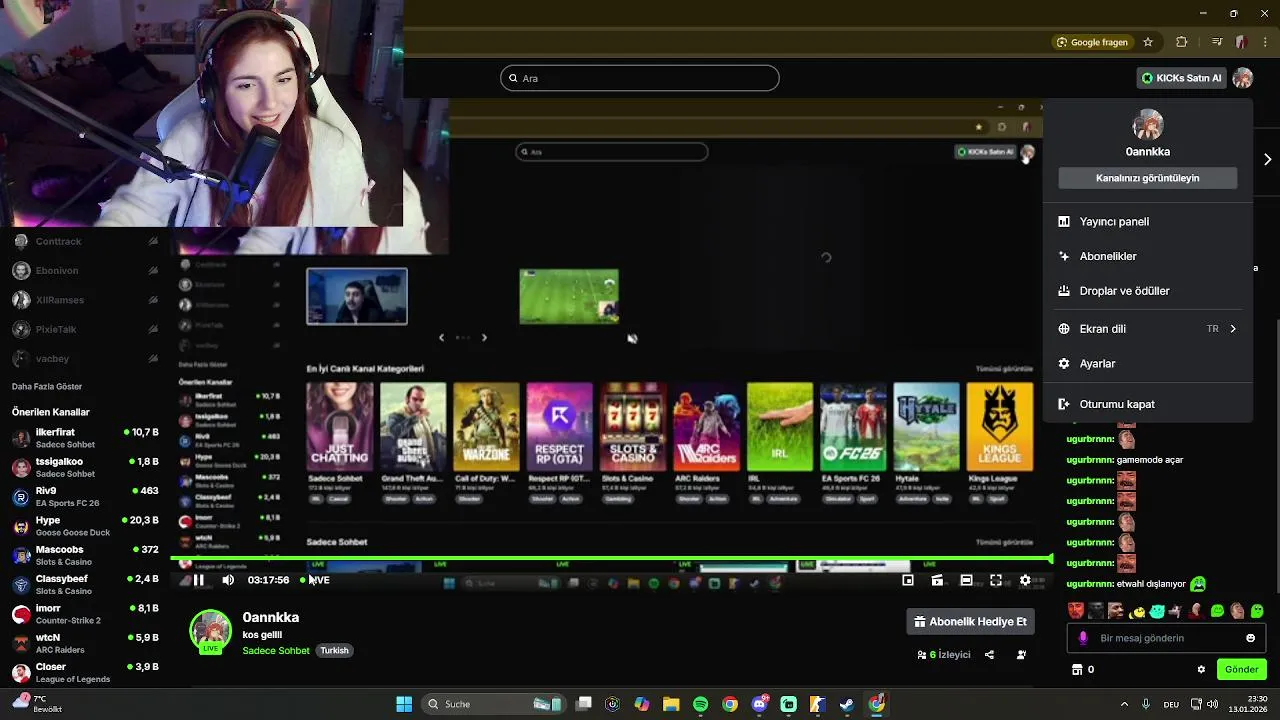This screenshot has height=720, width=1280.
Task: Open chat settings gear icon
Action: point(1201,669)
